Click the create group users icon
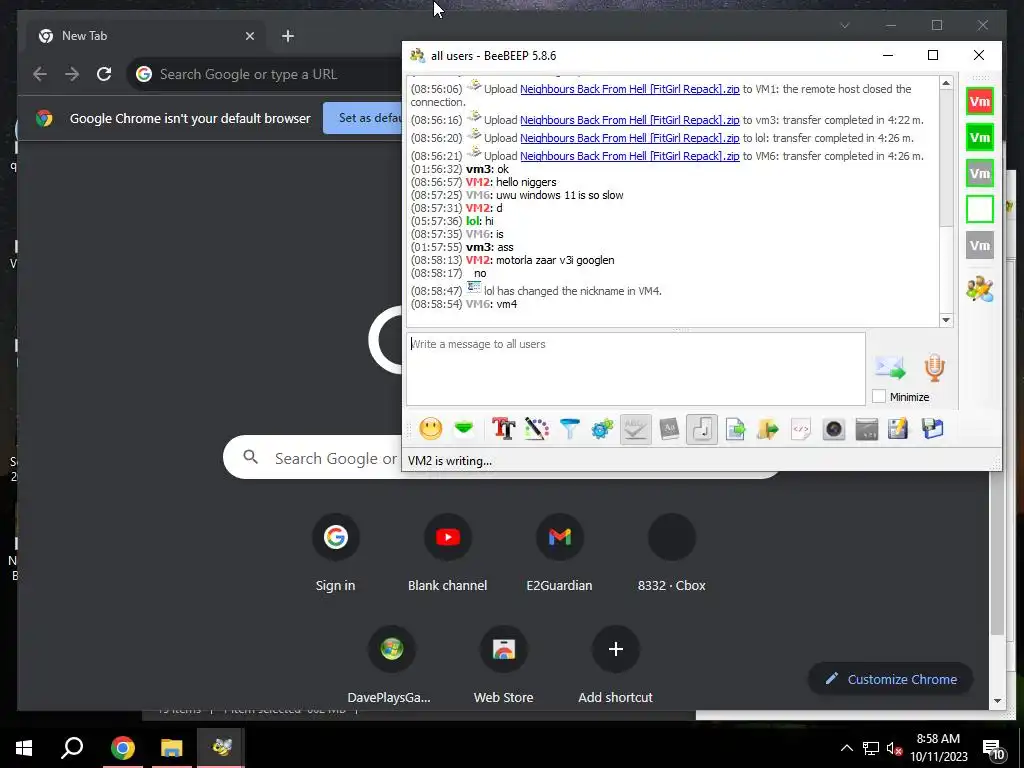The height and width of the screenshot is (768, 1024). [x=980, y=289]
